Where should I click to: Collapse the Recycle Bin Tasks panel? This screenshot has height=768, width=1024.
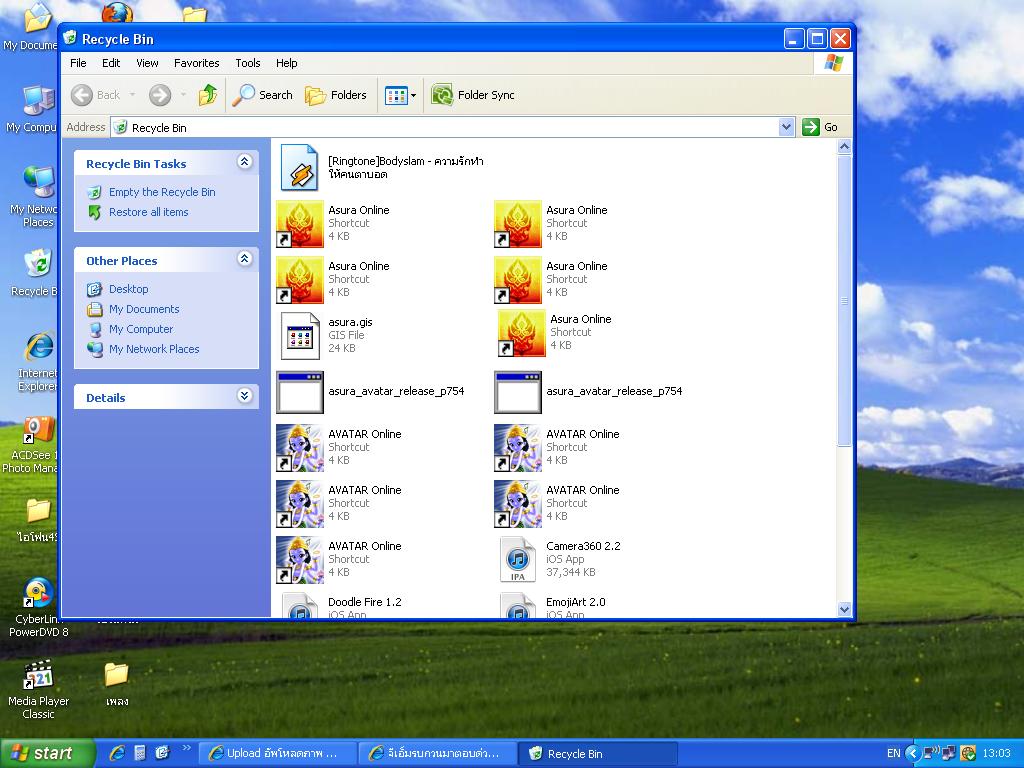click(x=244, y=162)
